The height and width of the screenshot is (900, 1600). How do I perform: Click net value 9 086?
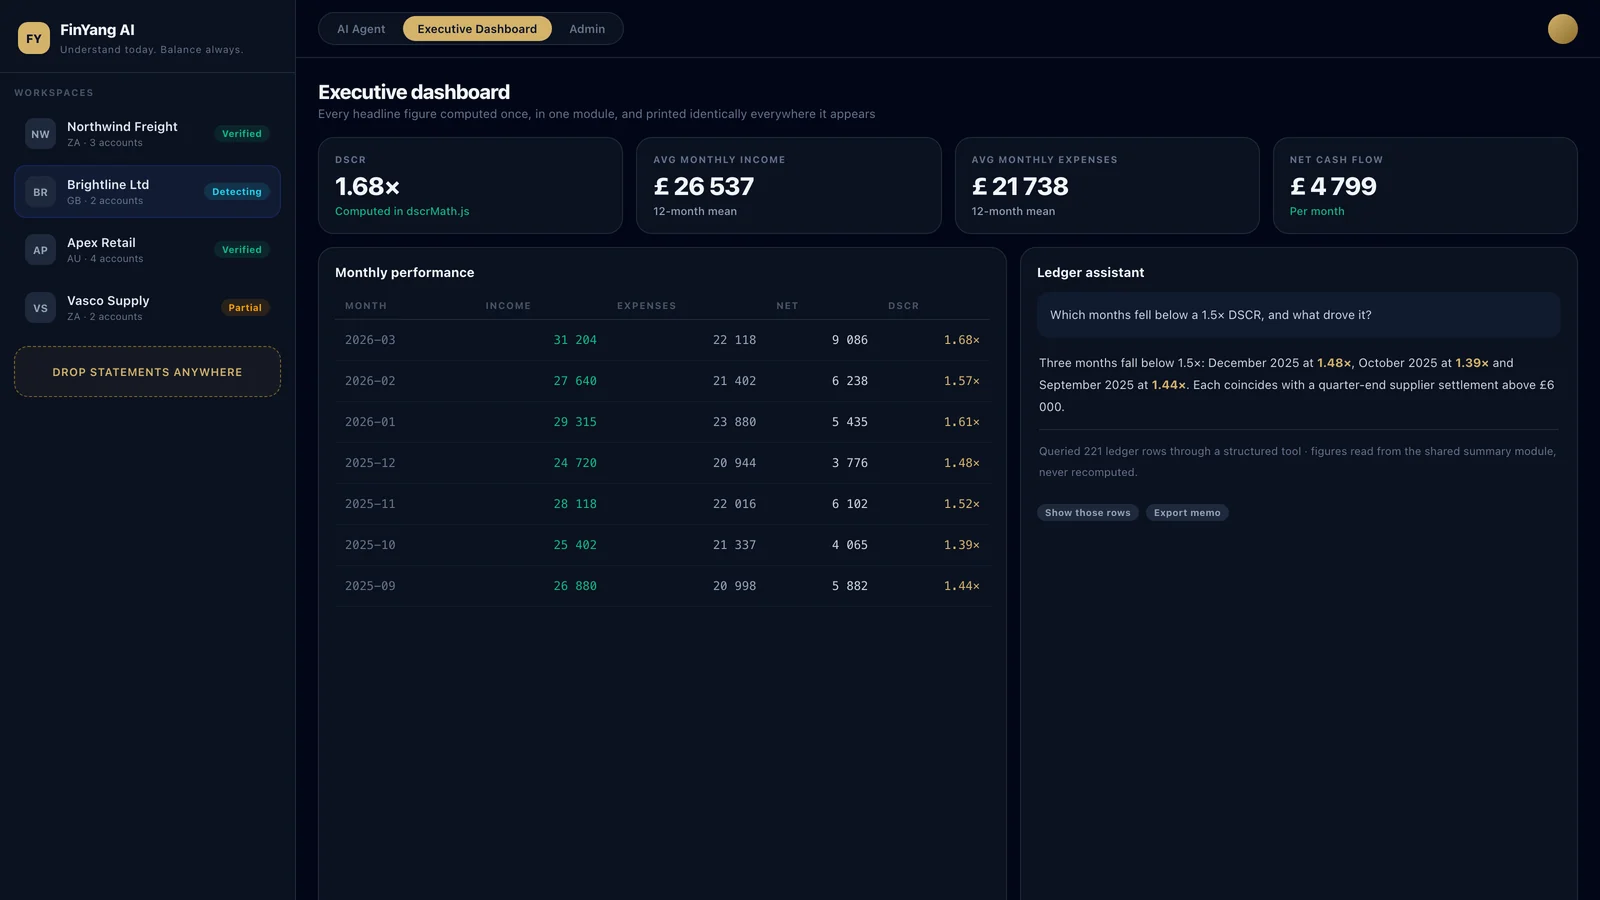pos(850,340)
